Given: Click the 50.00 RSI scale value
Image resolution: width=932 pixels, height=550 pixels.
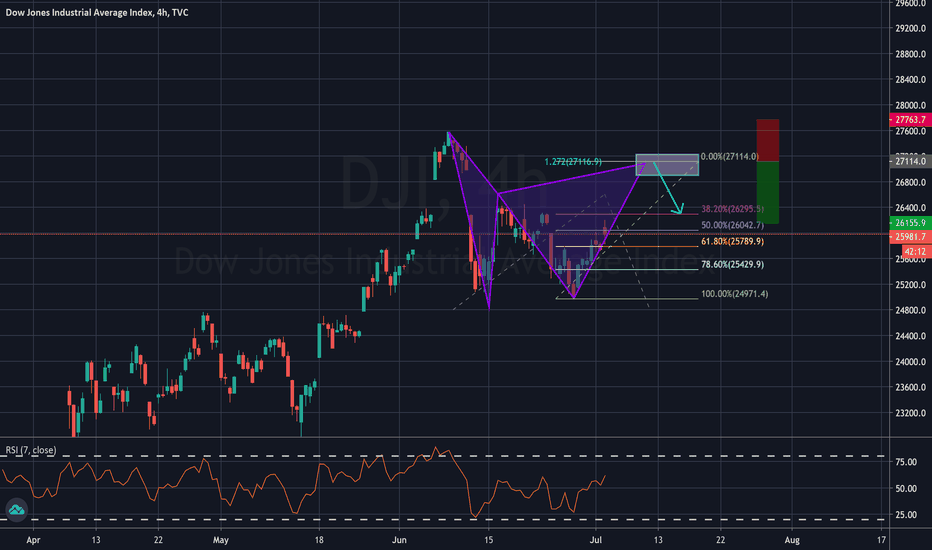Looking at the screenshot, I should pos(906,489).
